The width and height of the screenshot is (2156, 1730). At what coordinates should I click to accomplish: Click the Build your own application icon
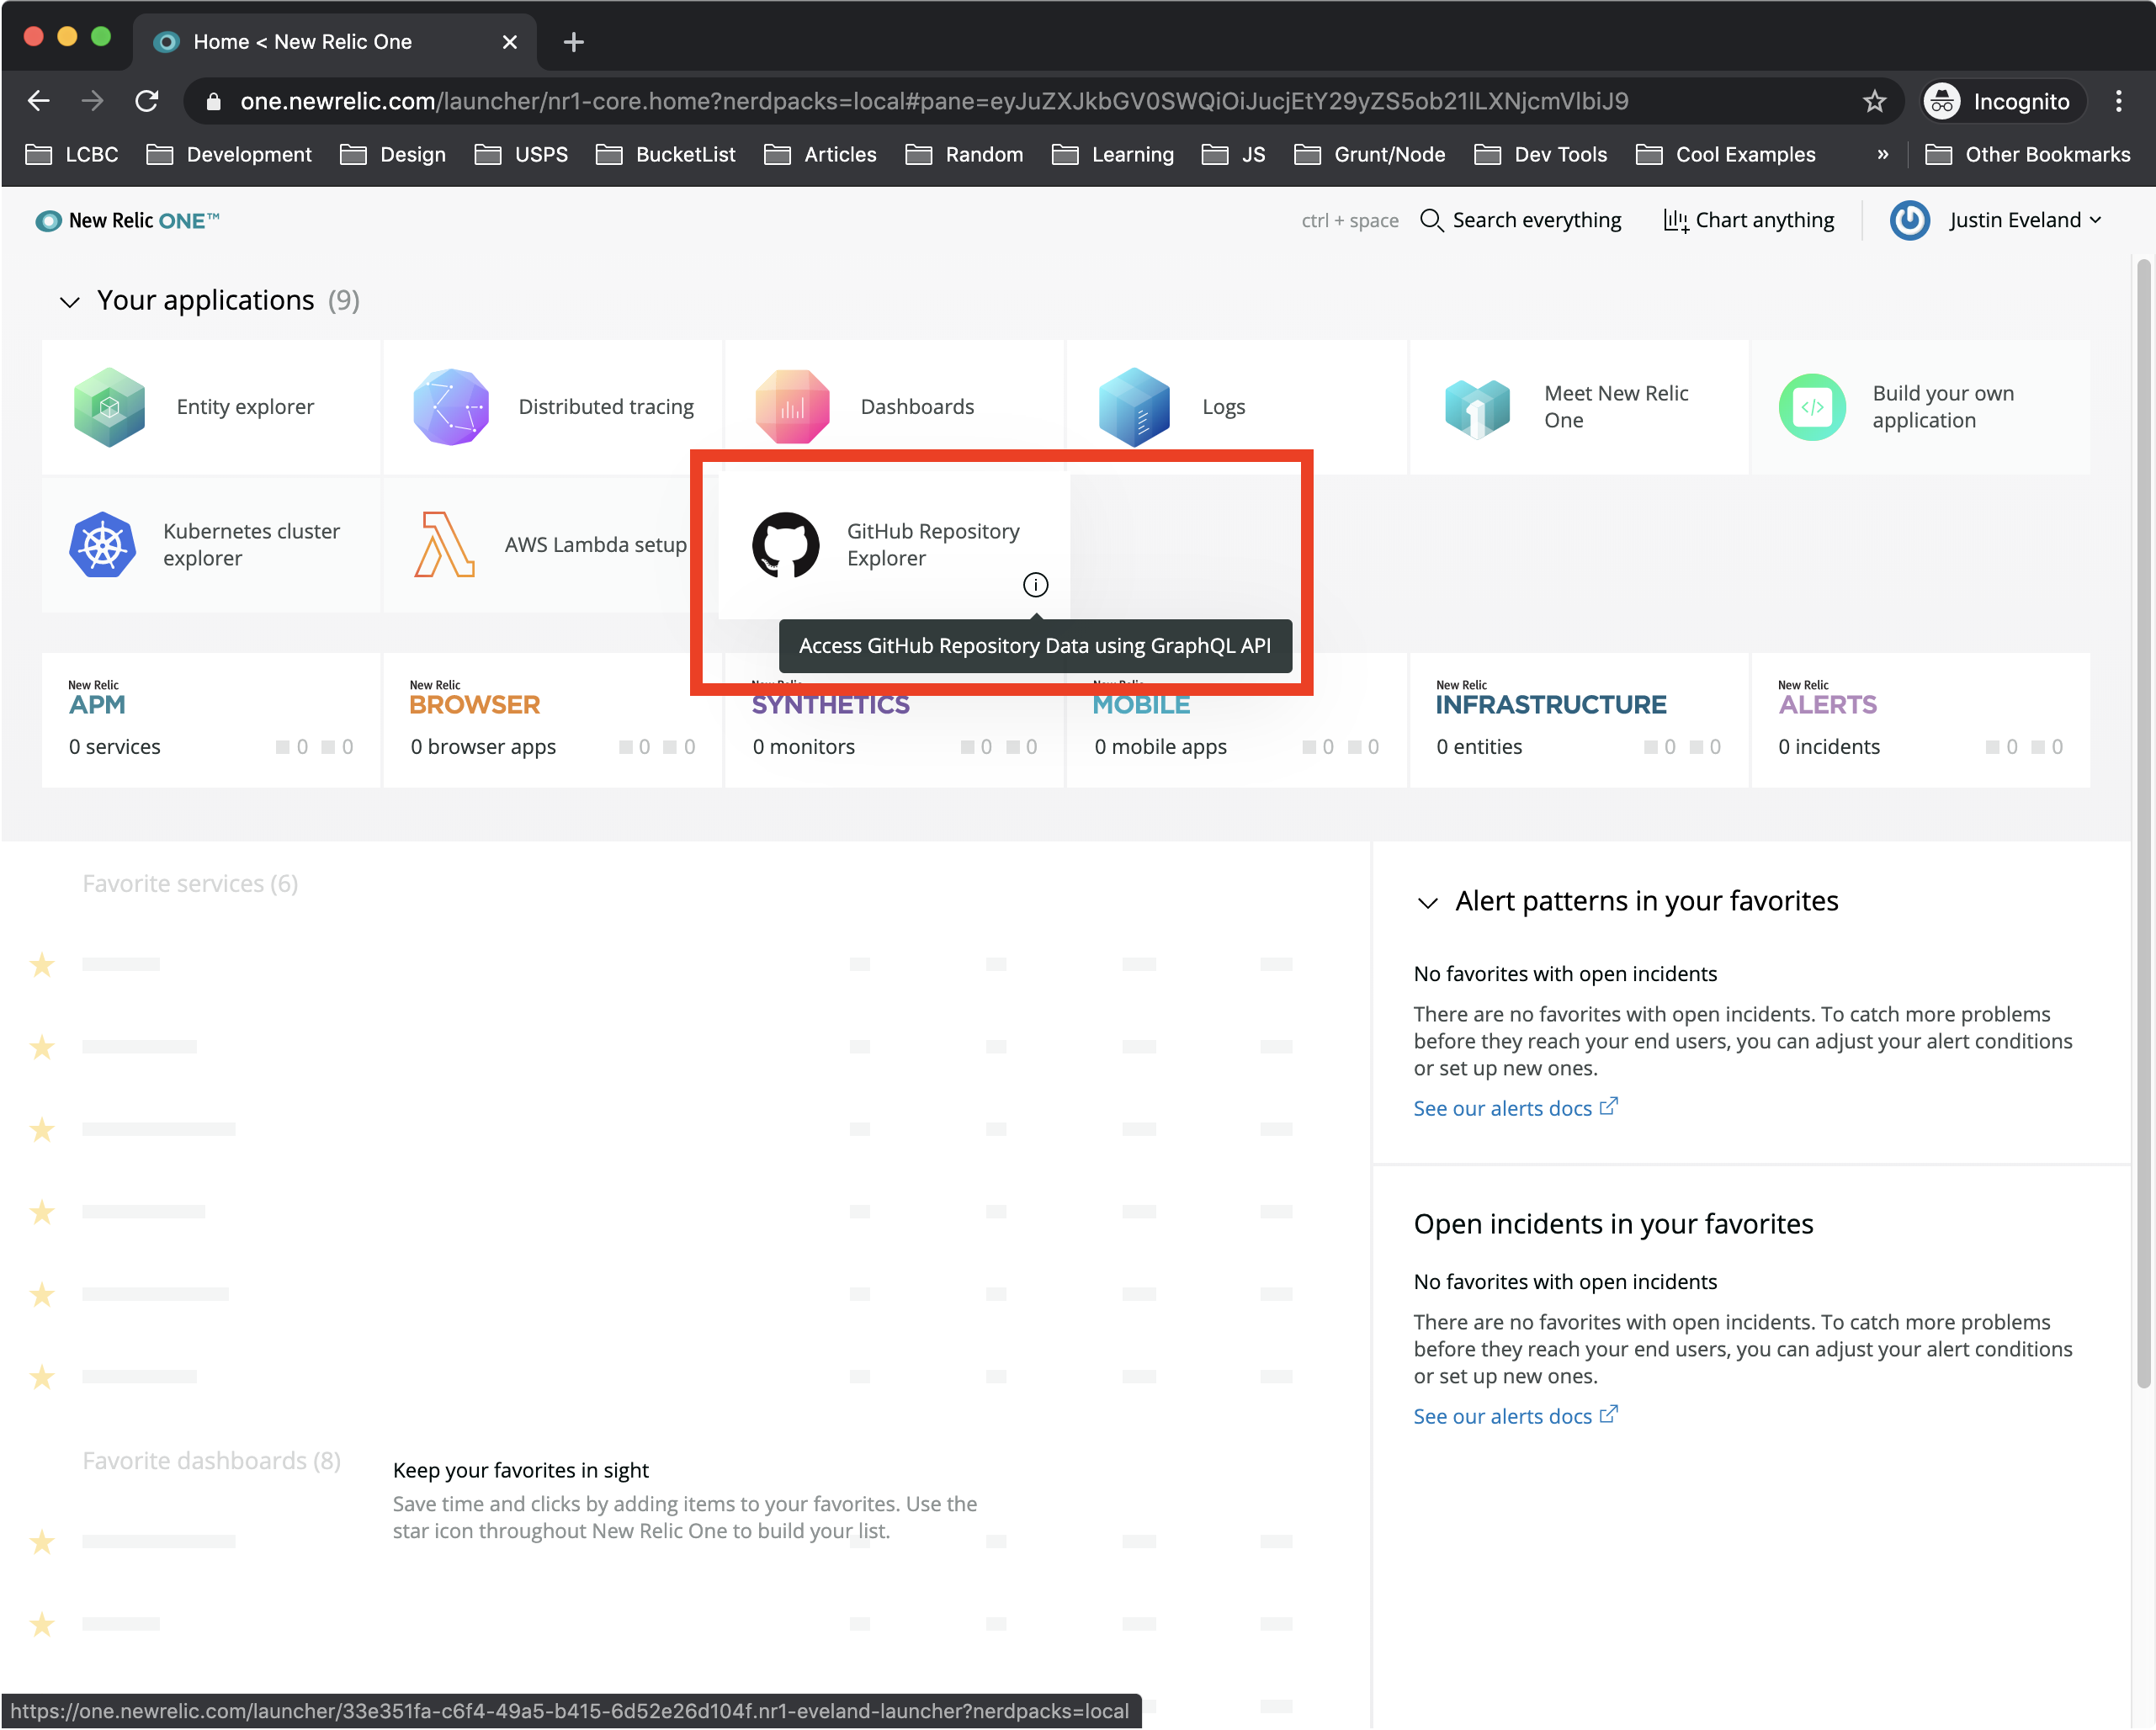coord(1812,407)
